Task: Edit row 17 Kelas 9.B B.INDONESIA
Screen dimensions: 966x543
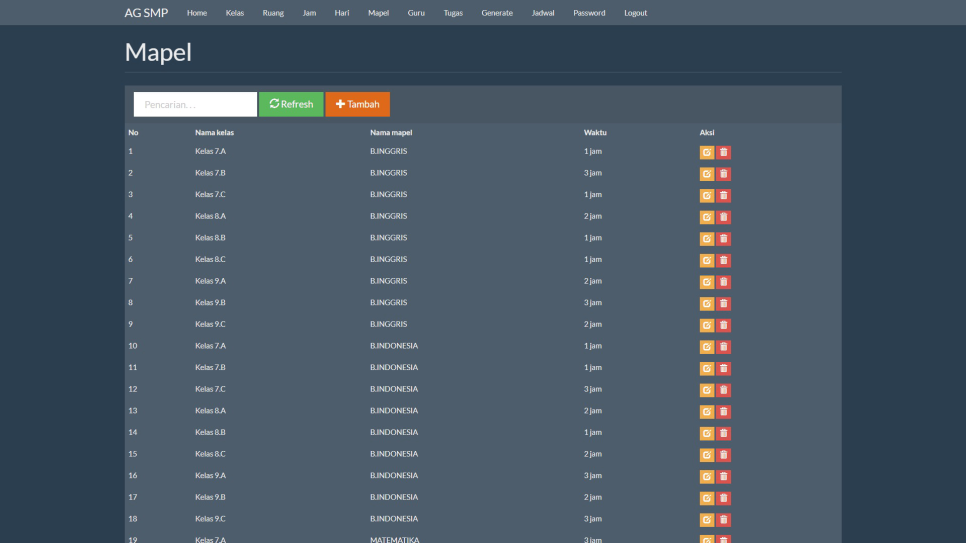Action: coord(707,498)
